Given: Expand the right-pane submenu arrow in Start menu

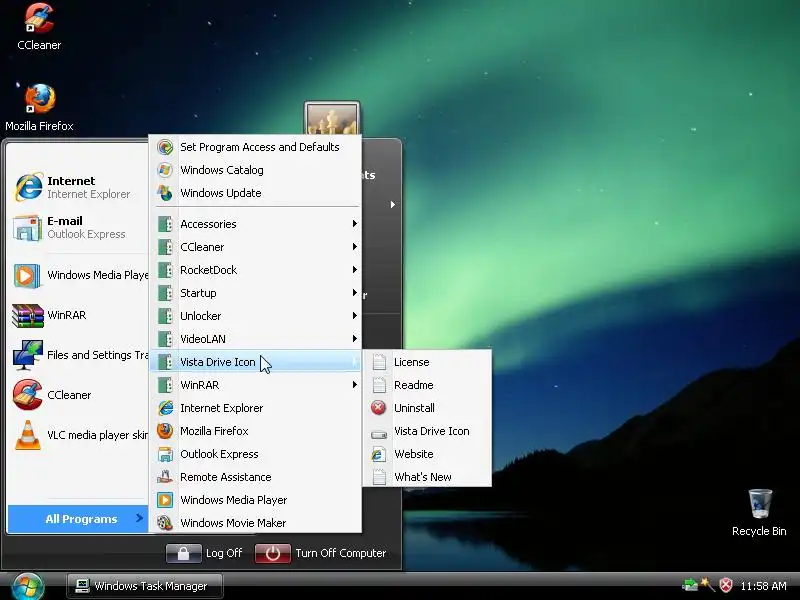Looking at the screenshot, I should coord(392,205).
